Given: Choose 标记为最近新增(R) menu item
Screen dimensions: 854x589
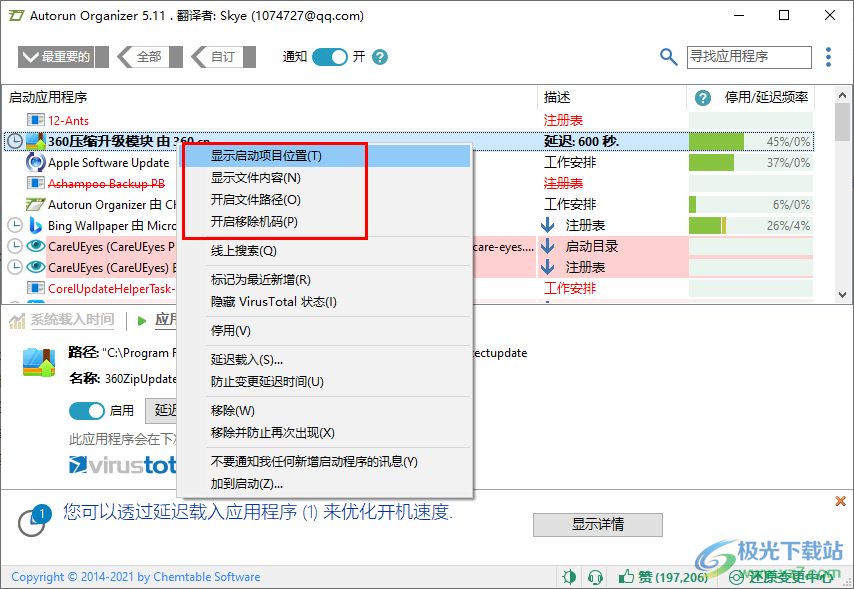Looking at the screenshot, I should pos(325,280).
